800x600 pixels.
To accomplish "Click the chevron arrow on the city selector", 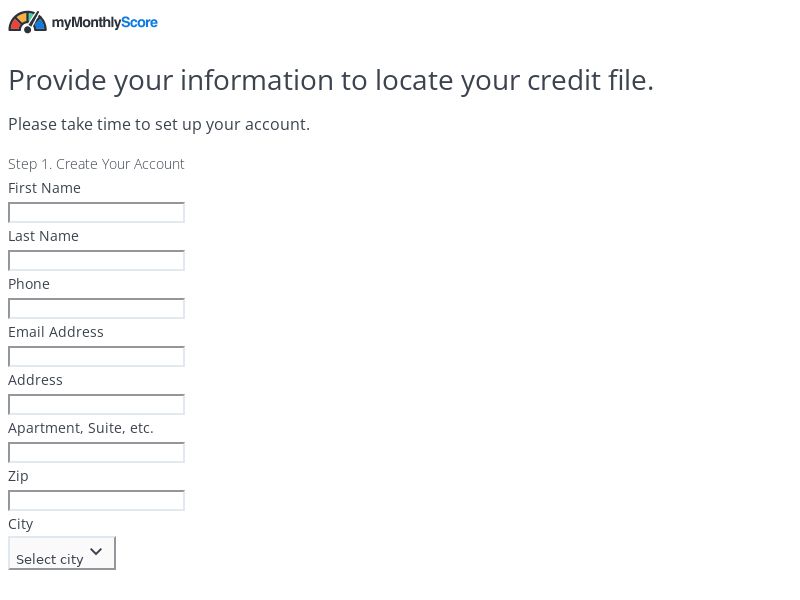I will (96, 551).
